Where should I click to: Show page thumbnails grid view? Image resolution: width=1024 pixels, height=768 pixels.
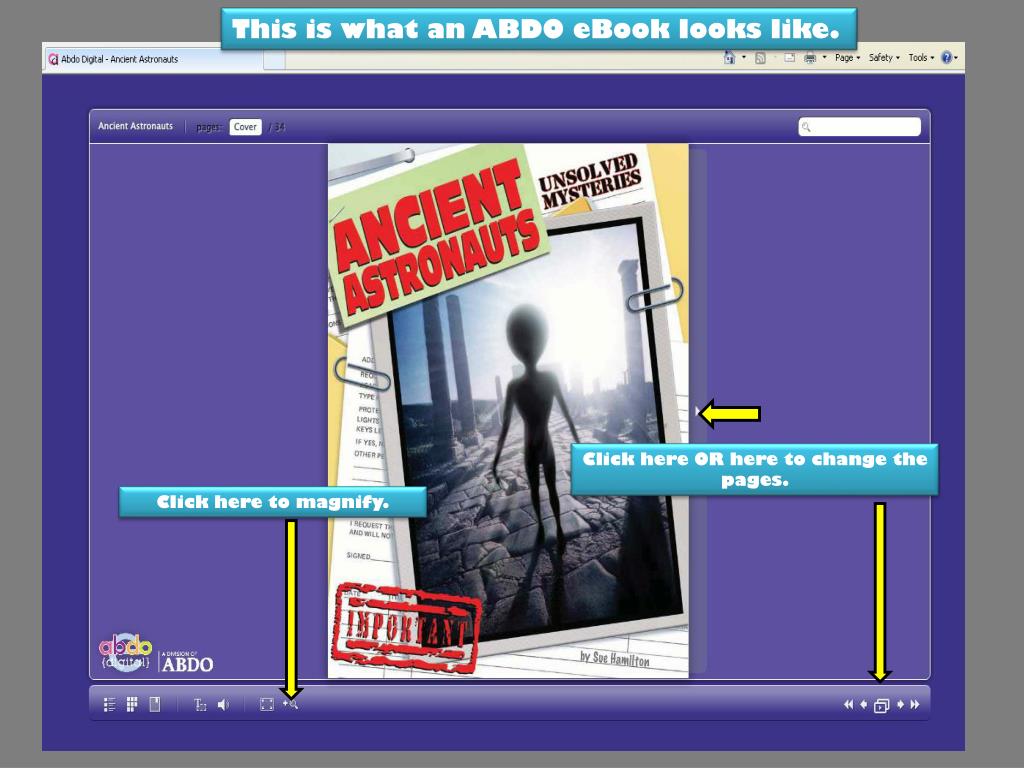click(132, 704)
